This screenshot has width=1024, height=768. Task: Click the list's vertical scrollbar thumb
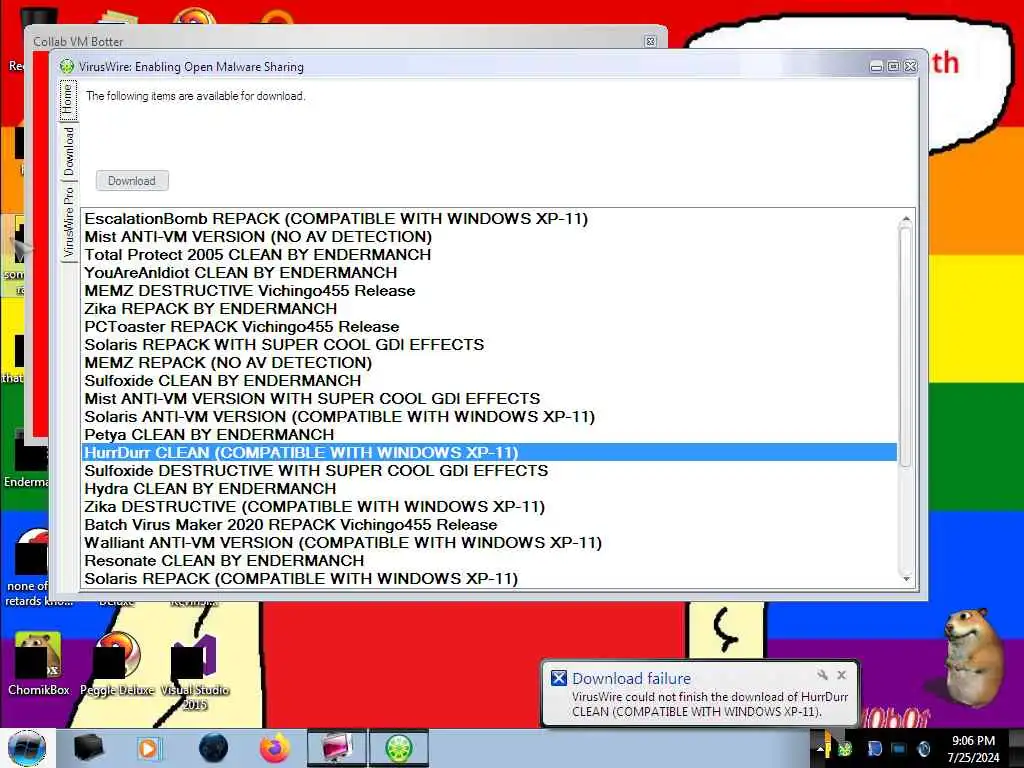(906, 346)
